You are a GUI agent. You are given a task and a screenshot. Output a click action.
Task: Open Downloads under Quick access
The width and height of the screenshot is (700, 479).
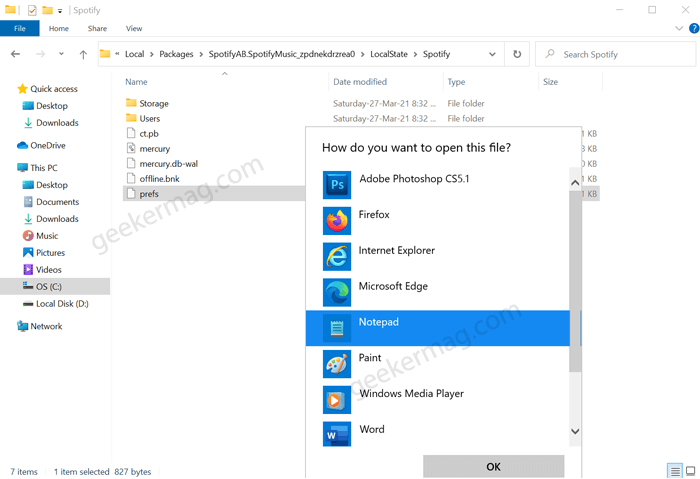click(57, 123)
